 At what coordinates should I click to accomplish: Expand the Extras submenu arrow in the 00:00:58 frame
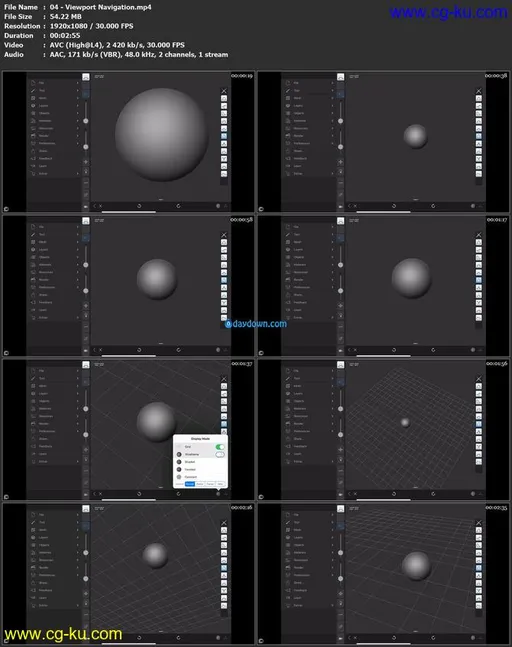pyautogui.click(x=77, y=317)
